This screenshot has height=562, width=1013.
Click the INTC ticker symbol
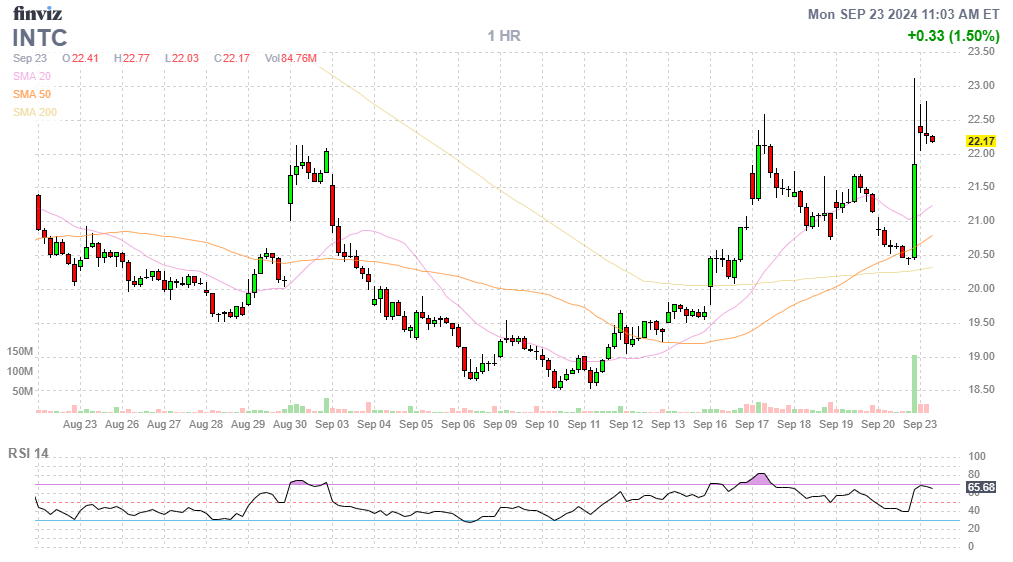(x=40, y=38)
